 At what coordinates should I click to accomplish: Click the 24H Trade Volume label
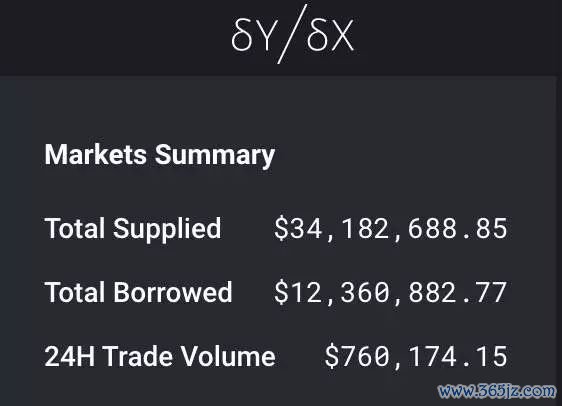159,356
